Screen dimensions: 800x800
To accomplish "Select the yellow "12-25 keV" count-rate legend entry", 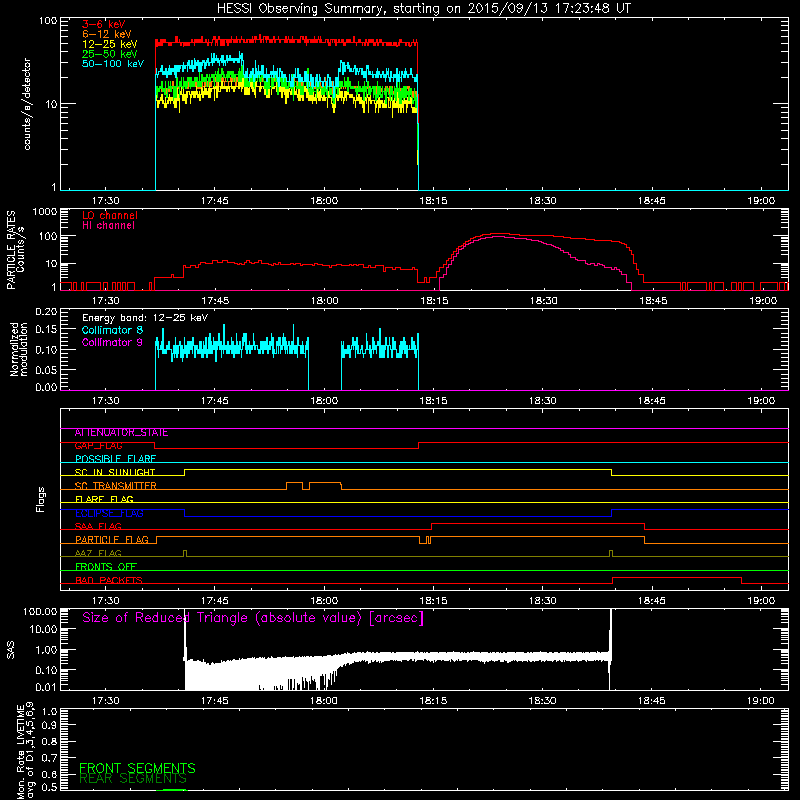I will point(110,44).
